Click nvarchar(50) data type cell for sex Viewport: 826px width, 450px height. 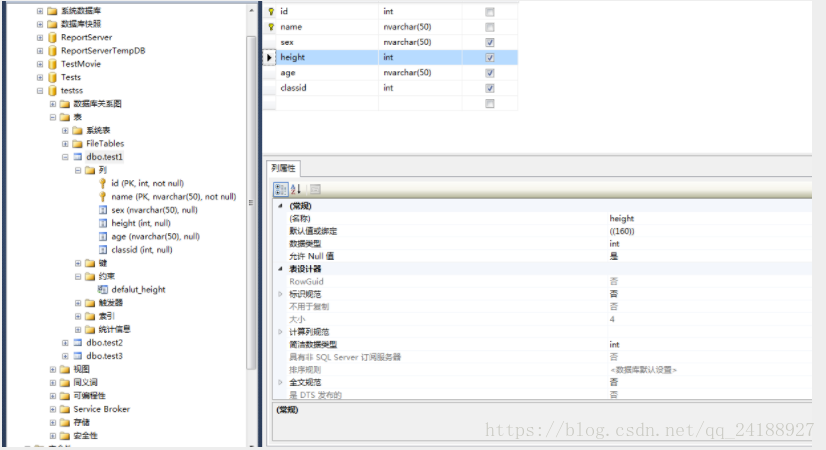420,42
